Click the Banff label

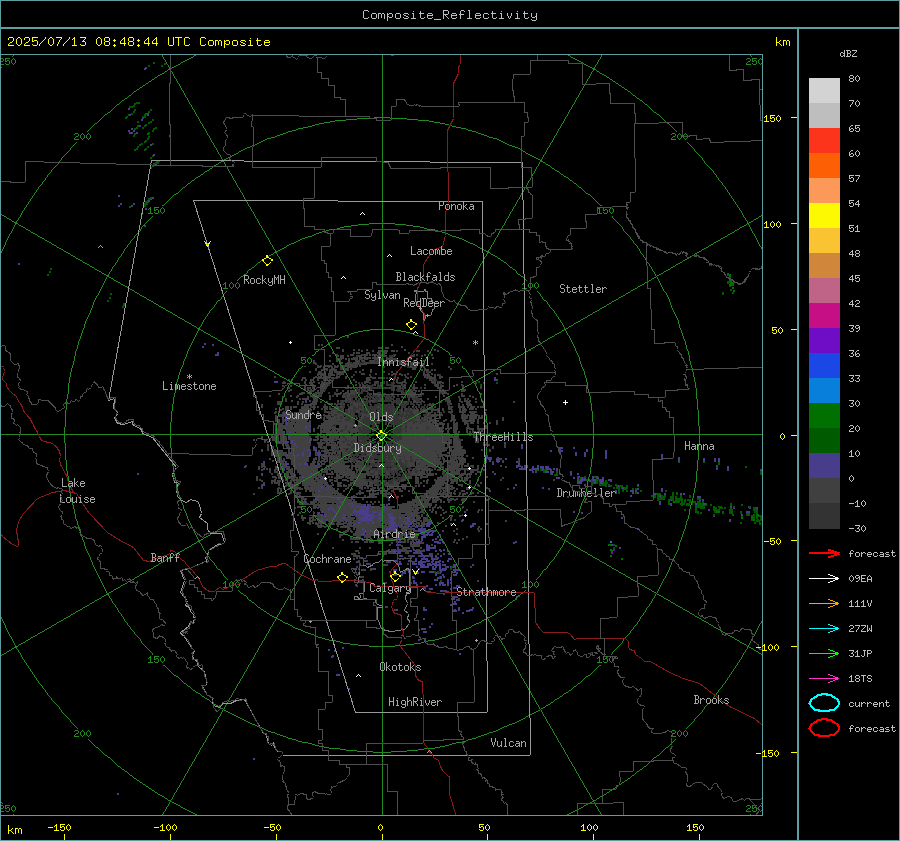(x=165, y=558)
